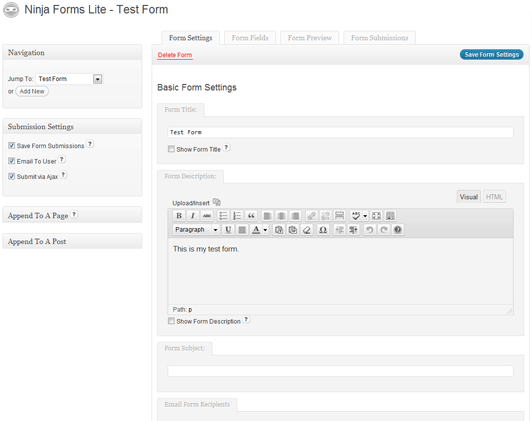Click the Delete Form link
Screen dimensions: 532x421
tap(175, 55)
